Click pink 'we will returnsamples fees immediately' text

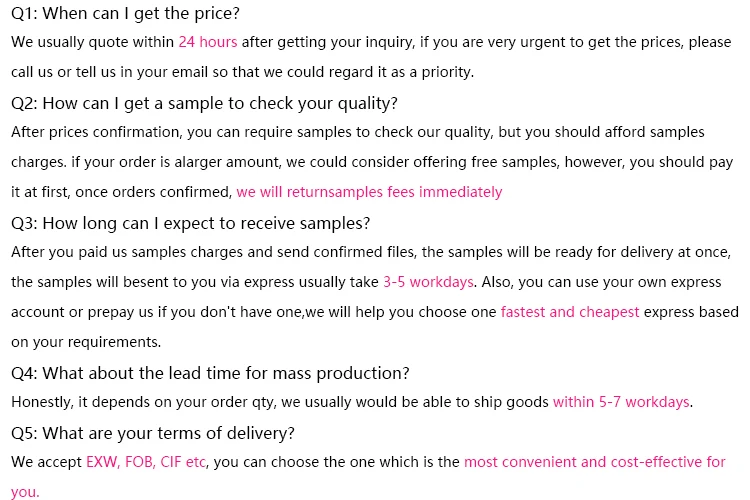click(369, 192)
